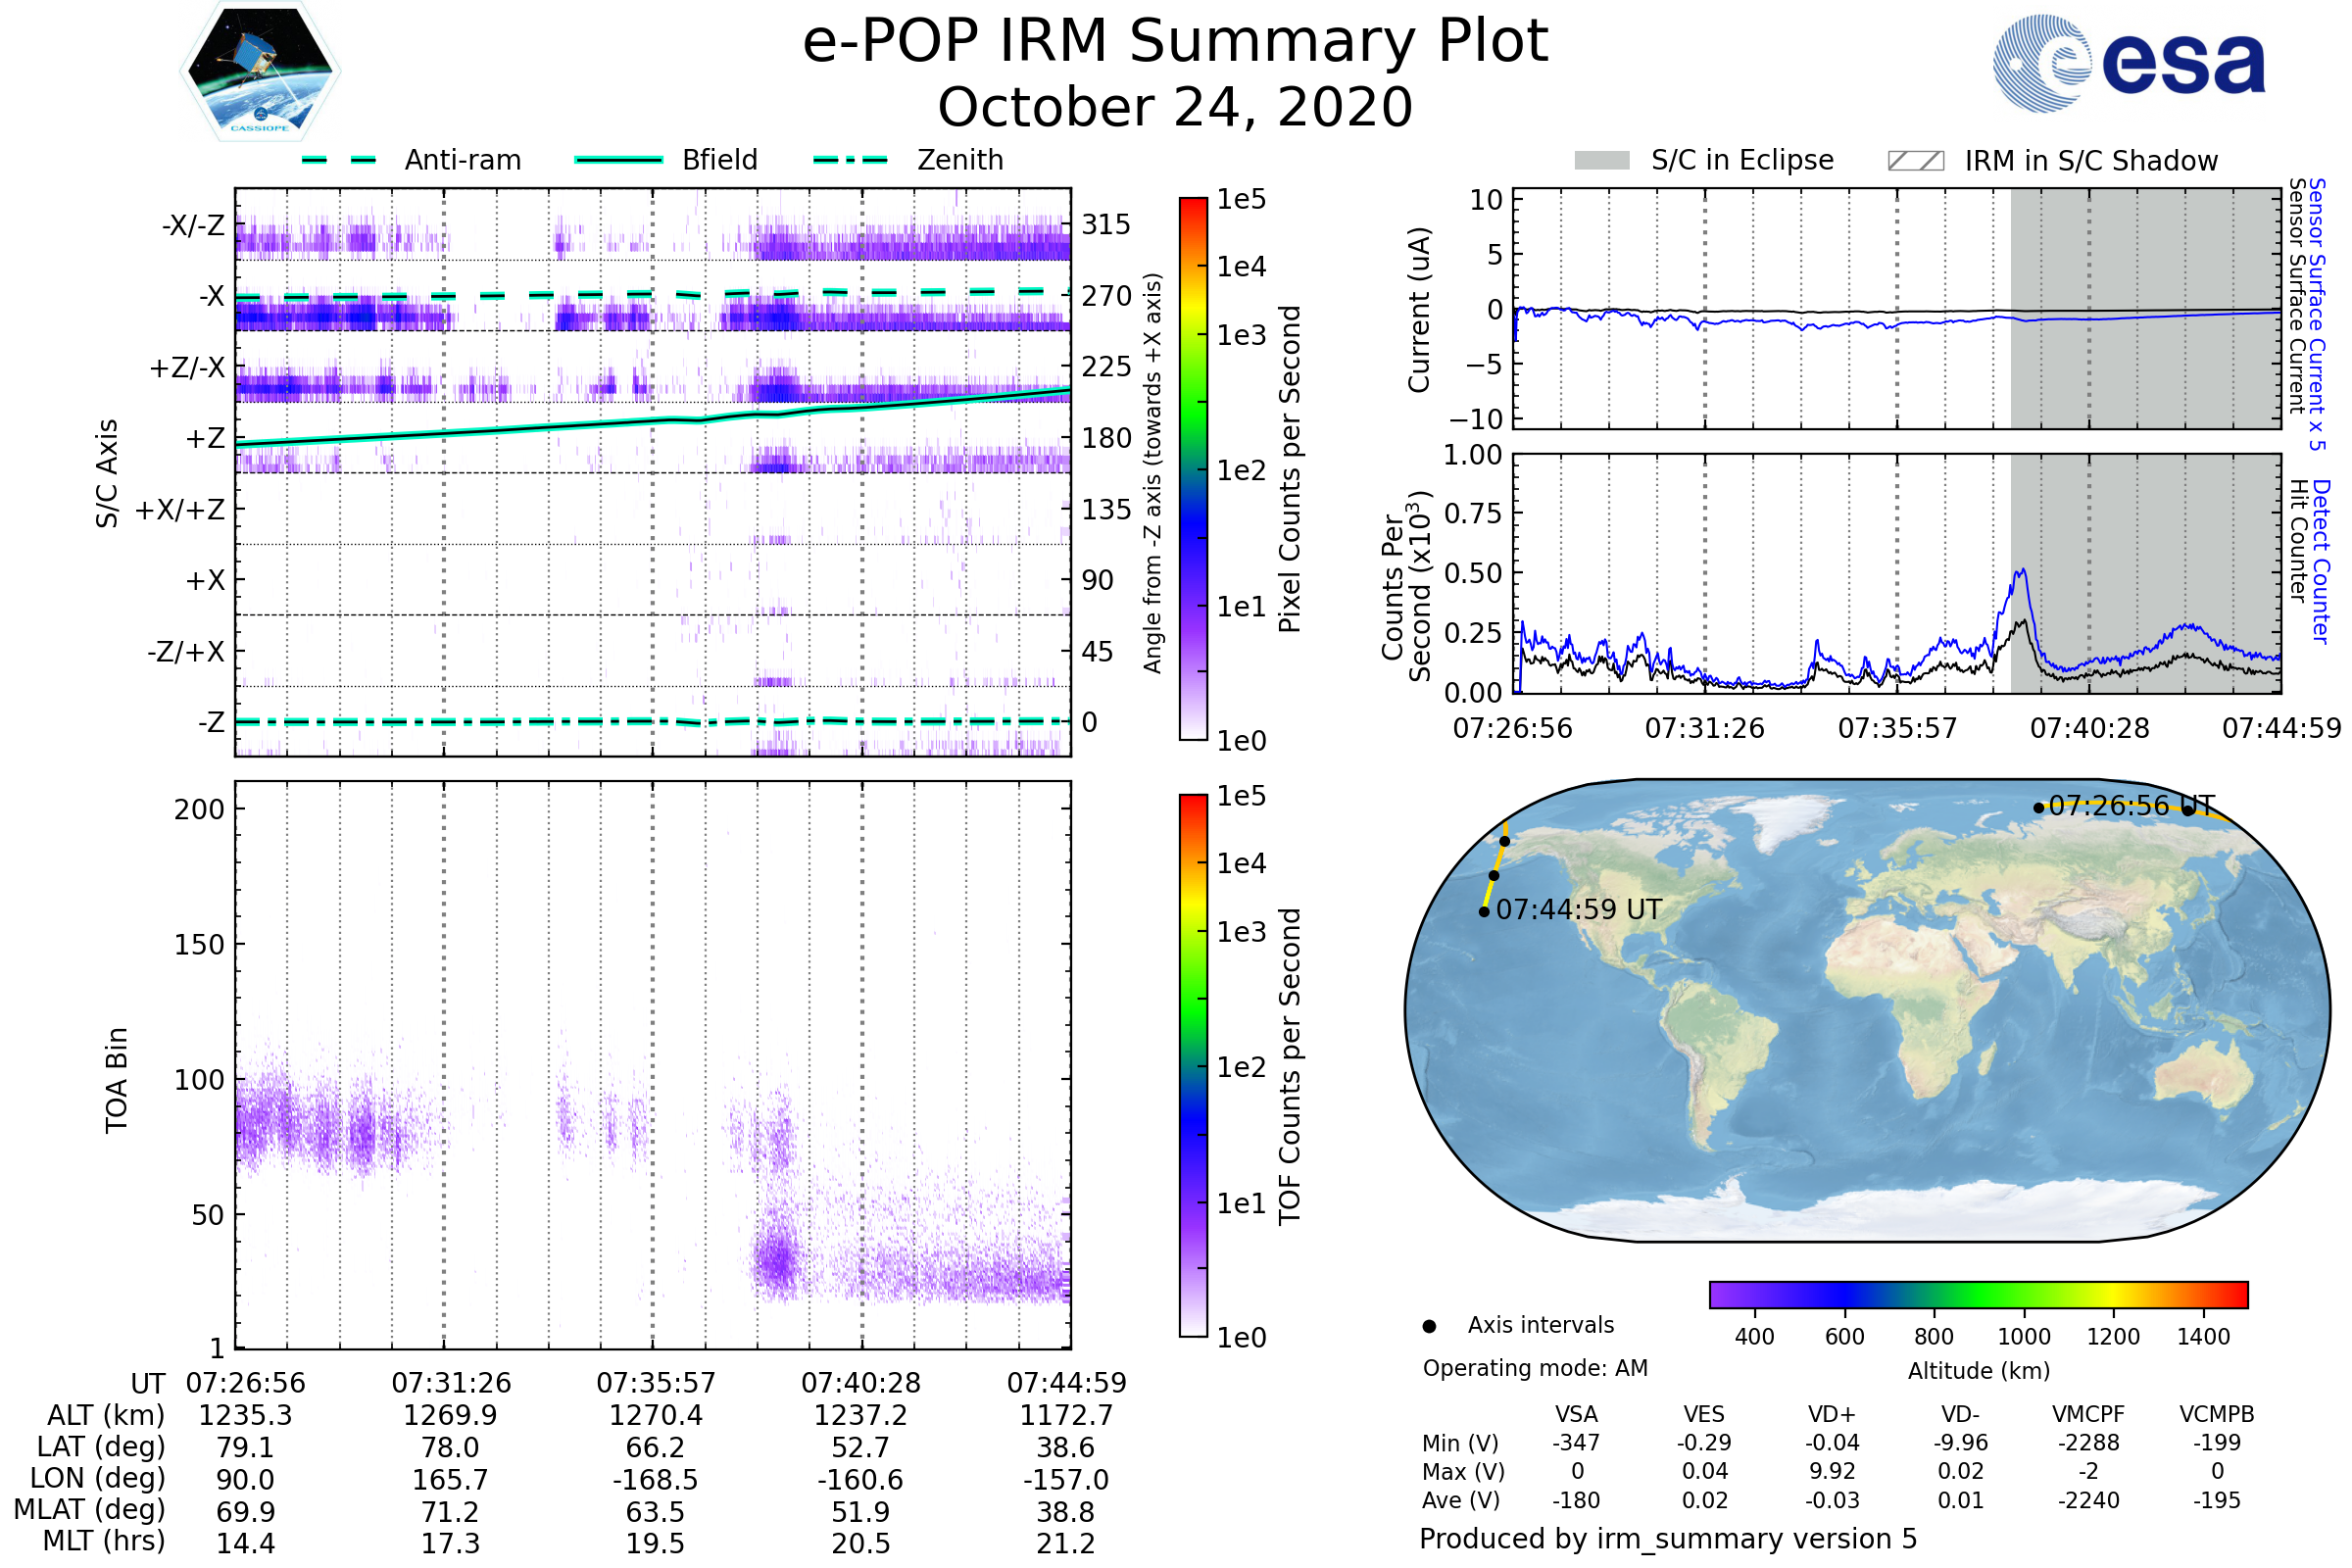Screen dimensions: 2352x1568
Task: Click the ESA logo
Action: click(x=2128, y=63)
